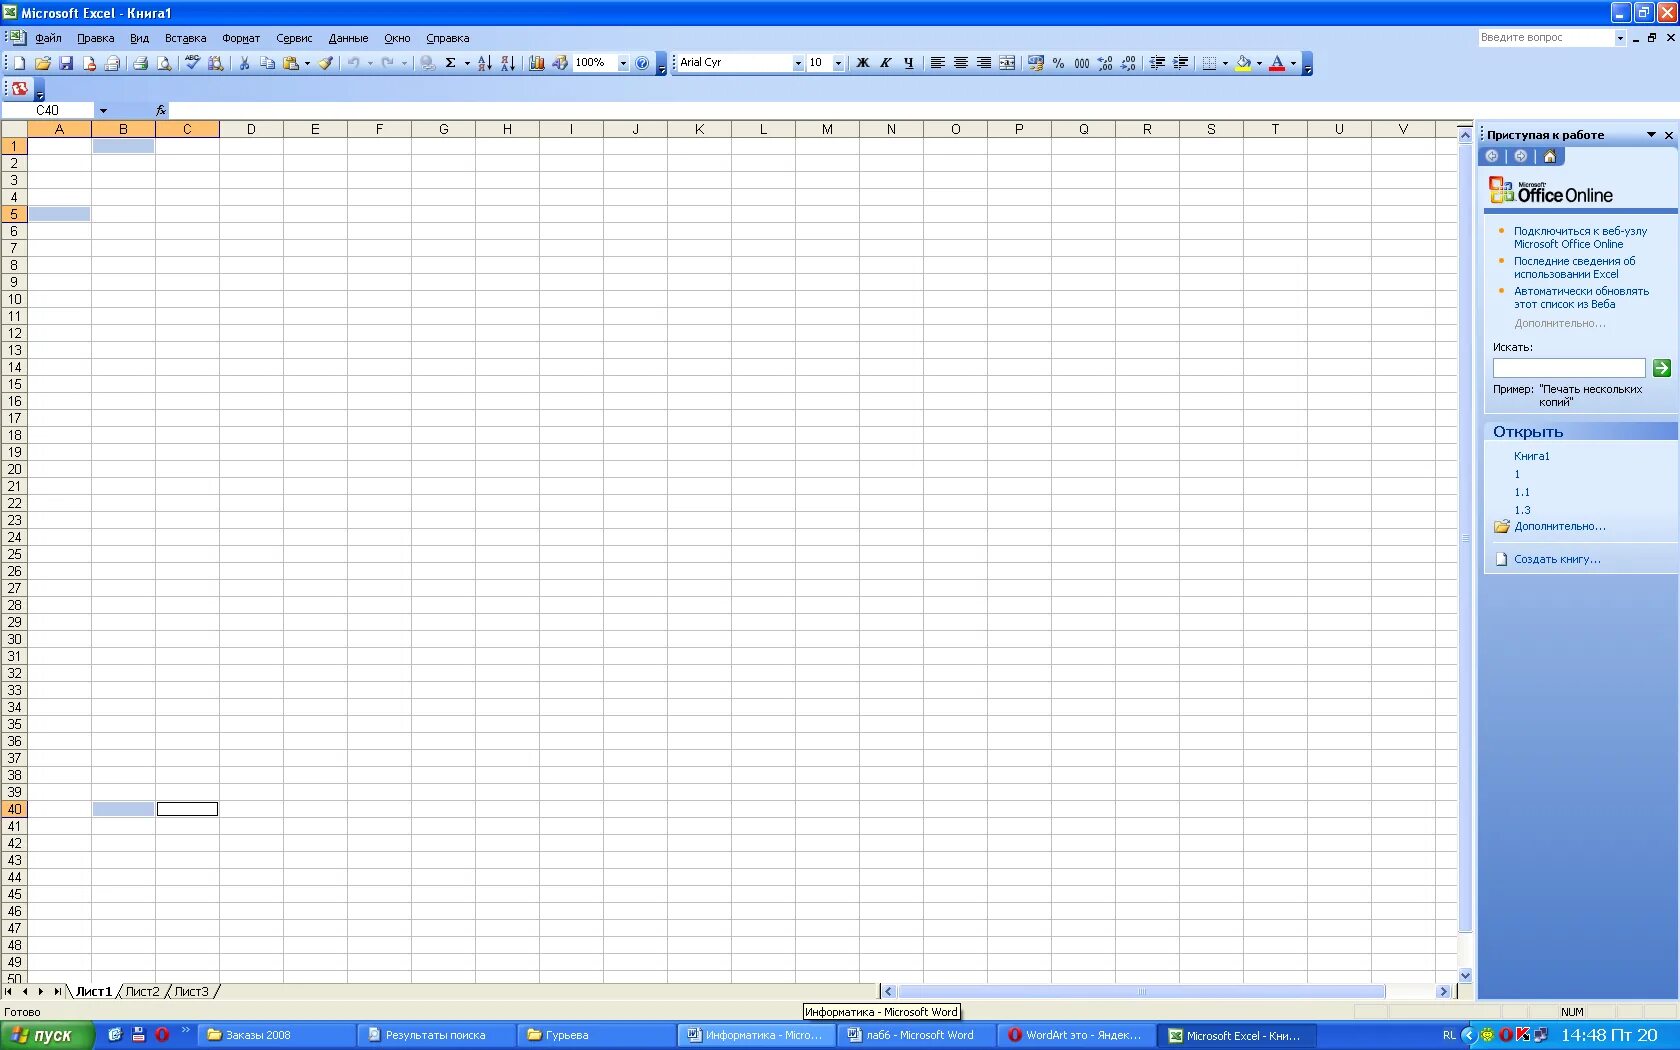
Task: Expand the Arial Cyr font dropdown
Action: (798, 63)
